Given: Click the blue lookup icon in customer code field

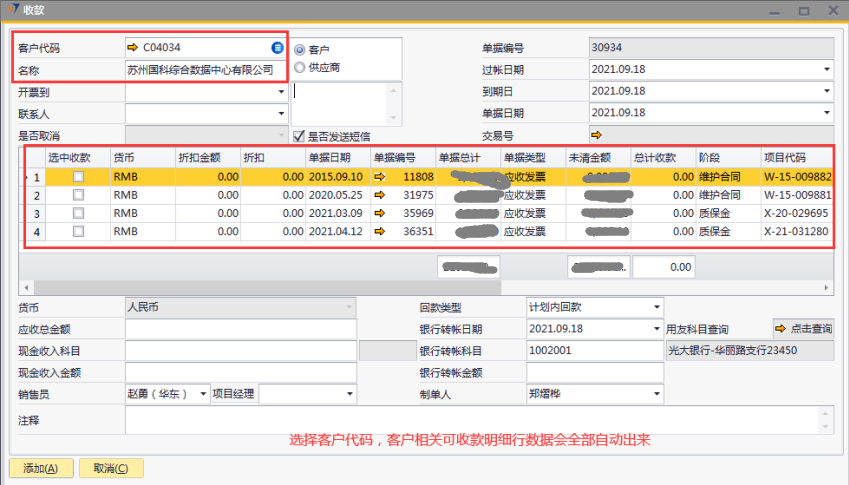Looking at the screenshot, I should pos(277,47).
